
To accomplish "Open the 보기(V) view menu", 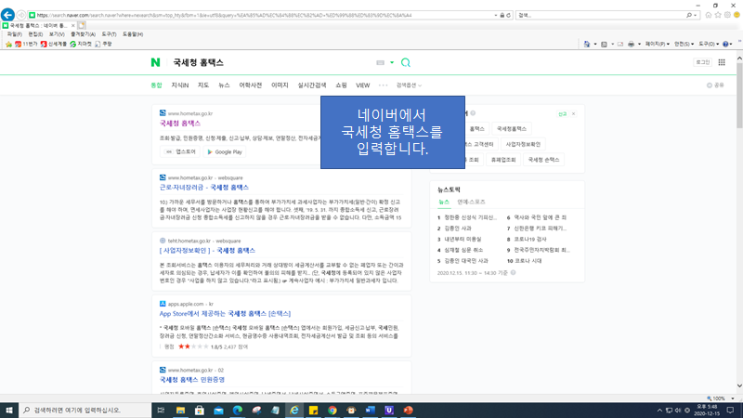I will (x=56, y=34).
